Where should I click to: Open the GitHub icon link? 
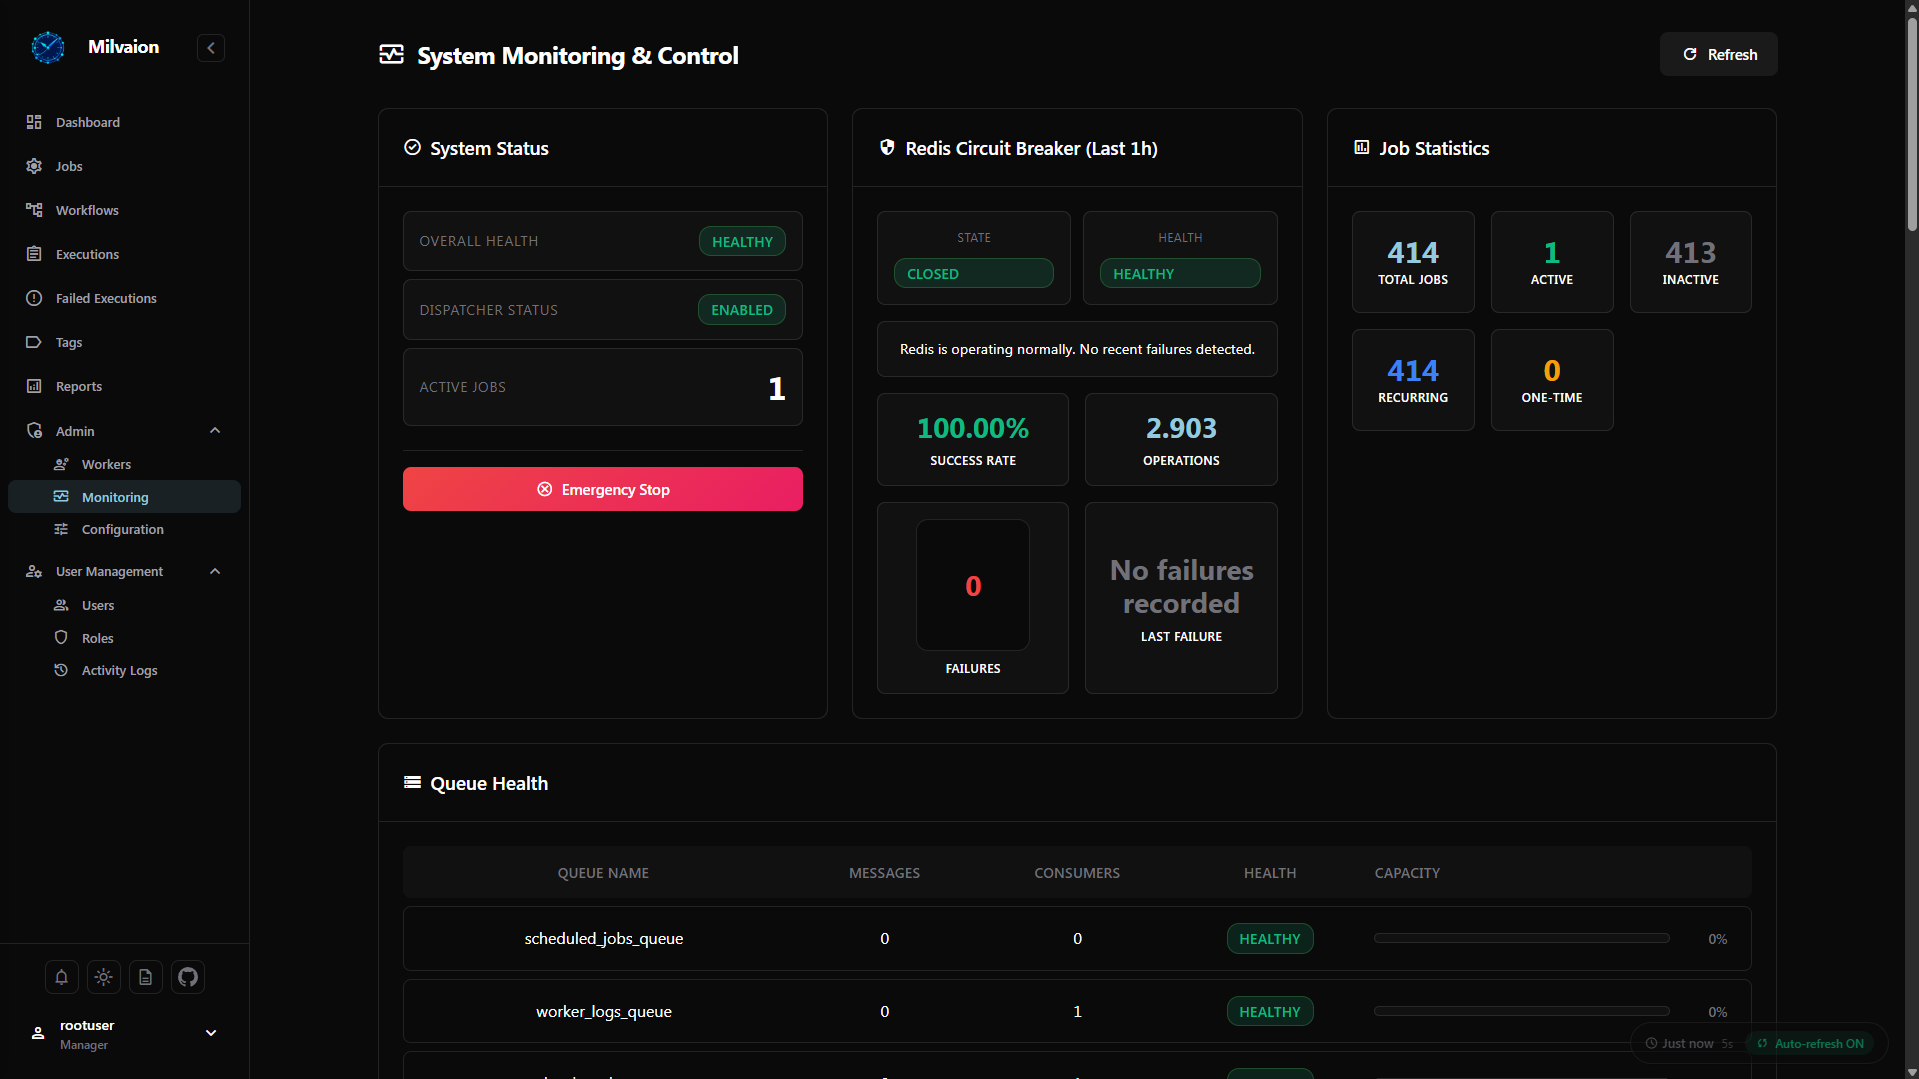coord(187,977)
